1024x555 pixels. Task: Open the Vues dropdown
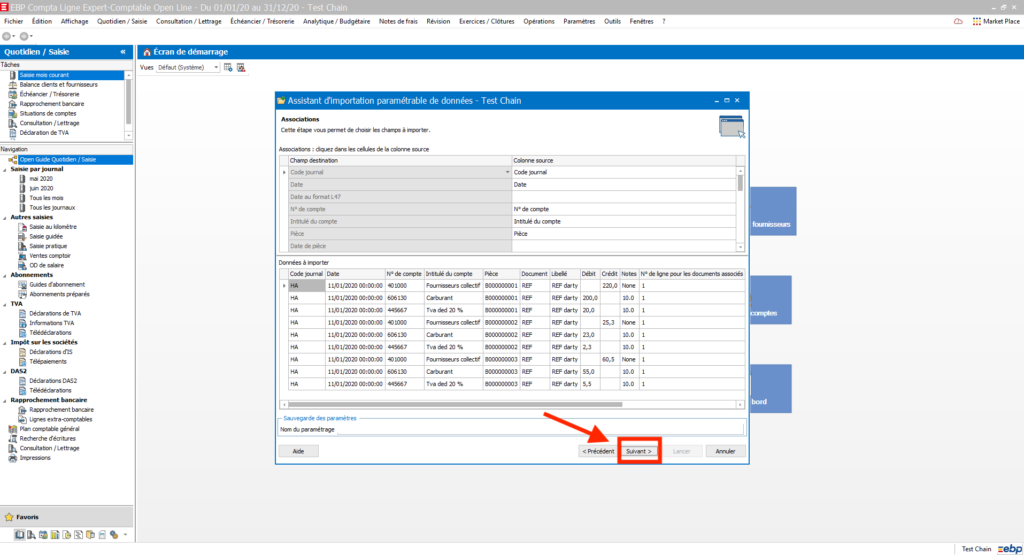click(x=216, y=67)
